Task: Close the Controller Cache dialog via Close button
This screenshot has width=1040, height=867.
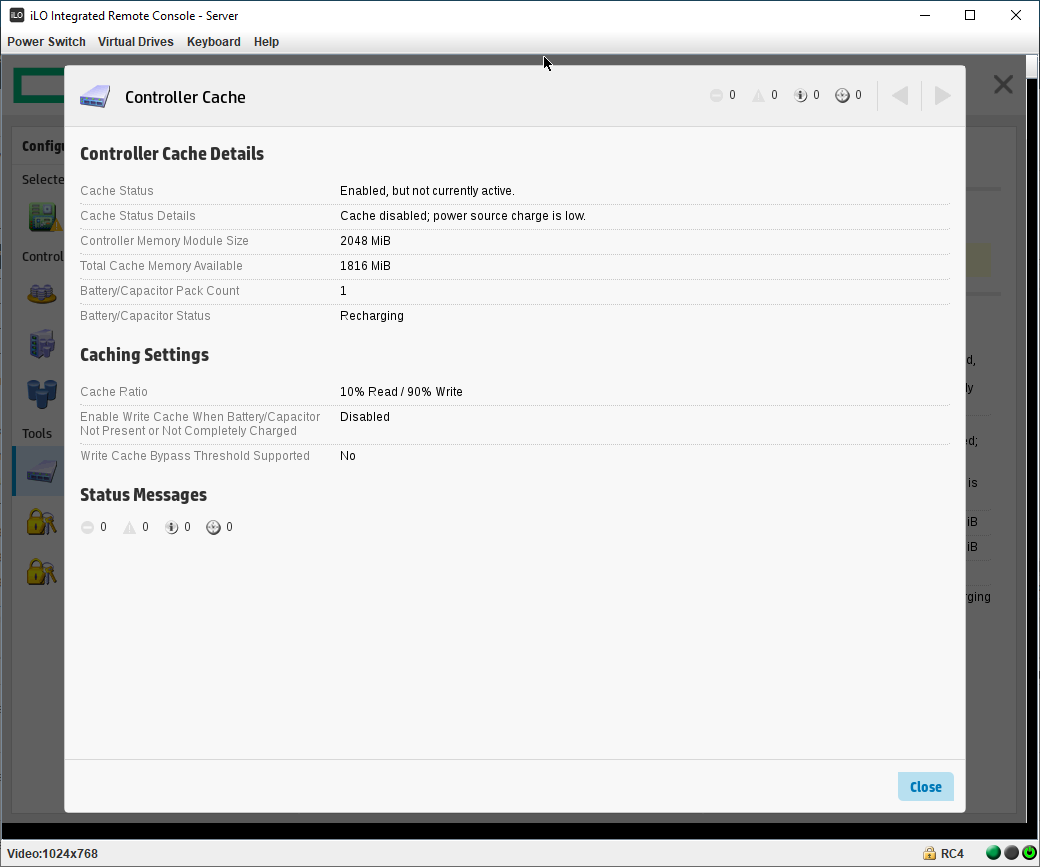Action: click(x=925, y=787)
